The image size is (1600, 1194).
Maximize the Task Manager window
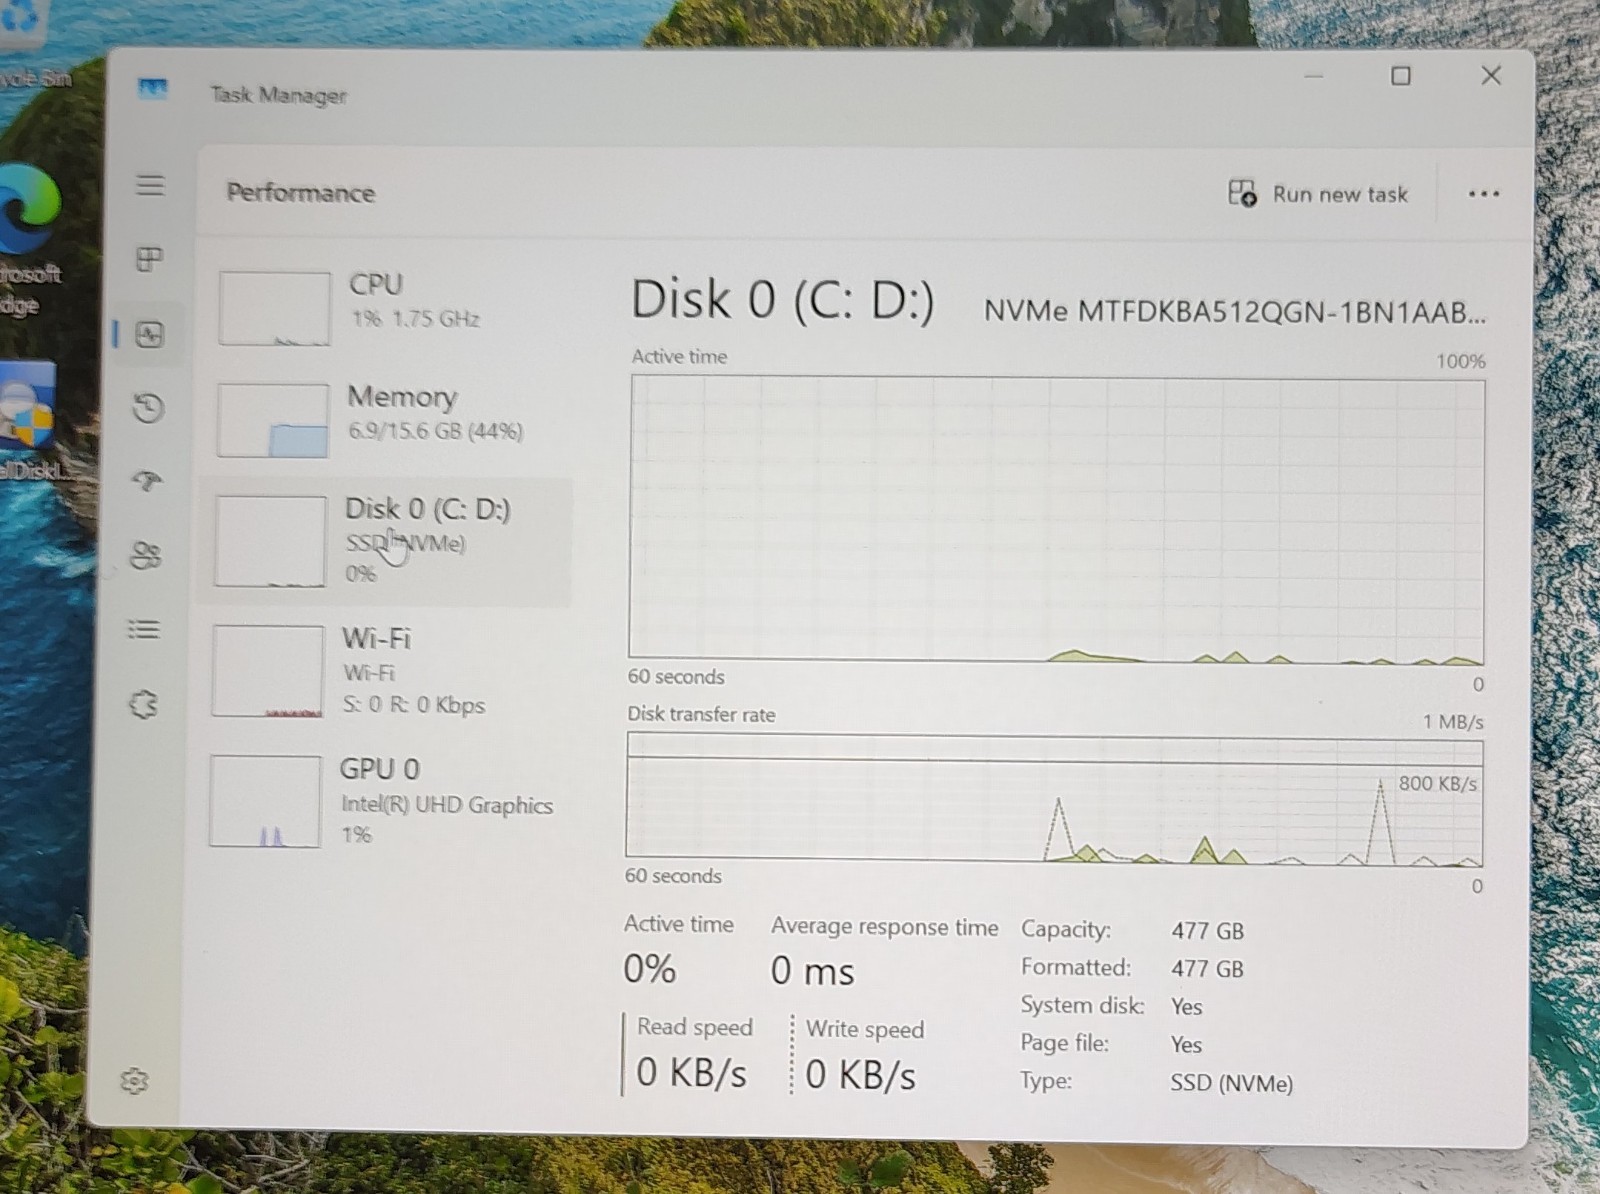(1401, 76)
